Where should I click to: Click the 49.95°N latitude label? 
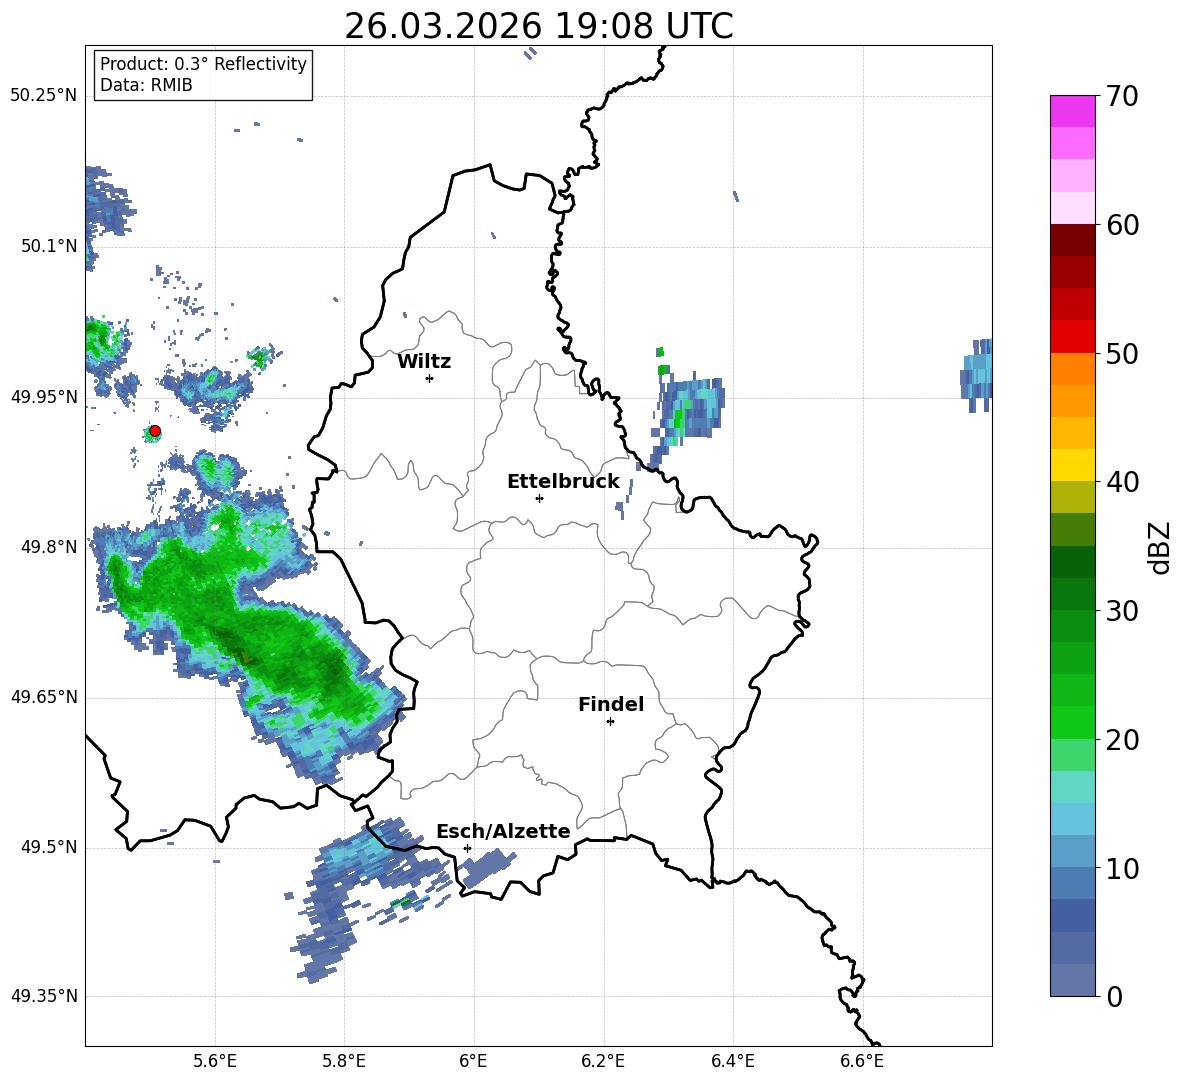[x=44, y=397]
